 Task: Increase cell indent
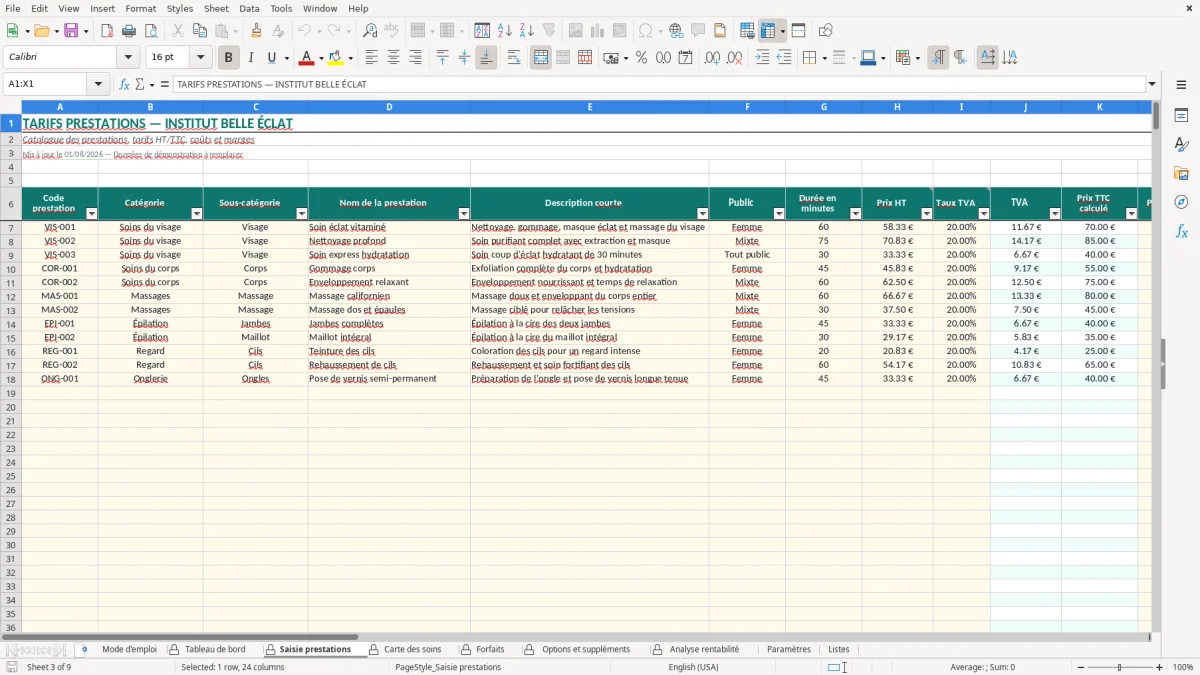762,58
